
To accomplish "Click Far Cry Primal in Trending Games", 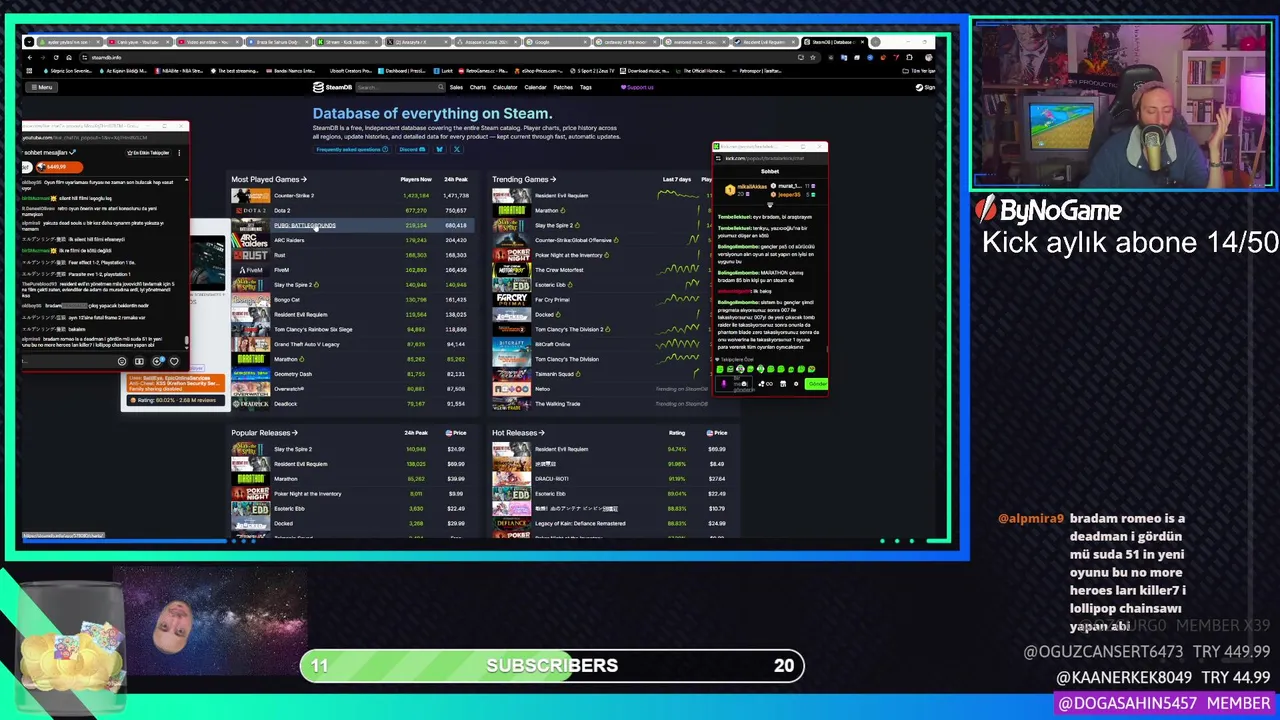I will click(x=552, y=300).
